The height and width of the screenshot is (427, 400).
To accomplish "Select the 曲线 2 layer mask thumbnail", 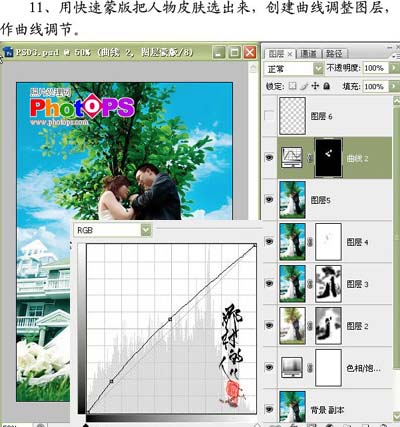I will (x=329, y=158).
